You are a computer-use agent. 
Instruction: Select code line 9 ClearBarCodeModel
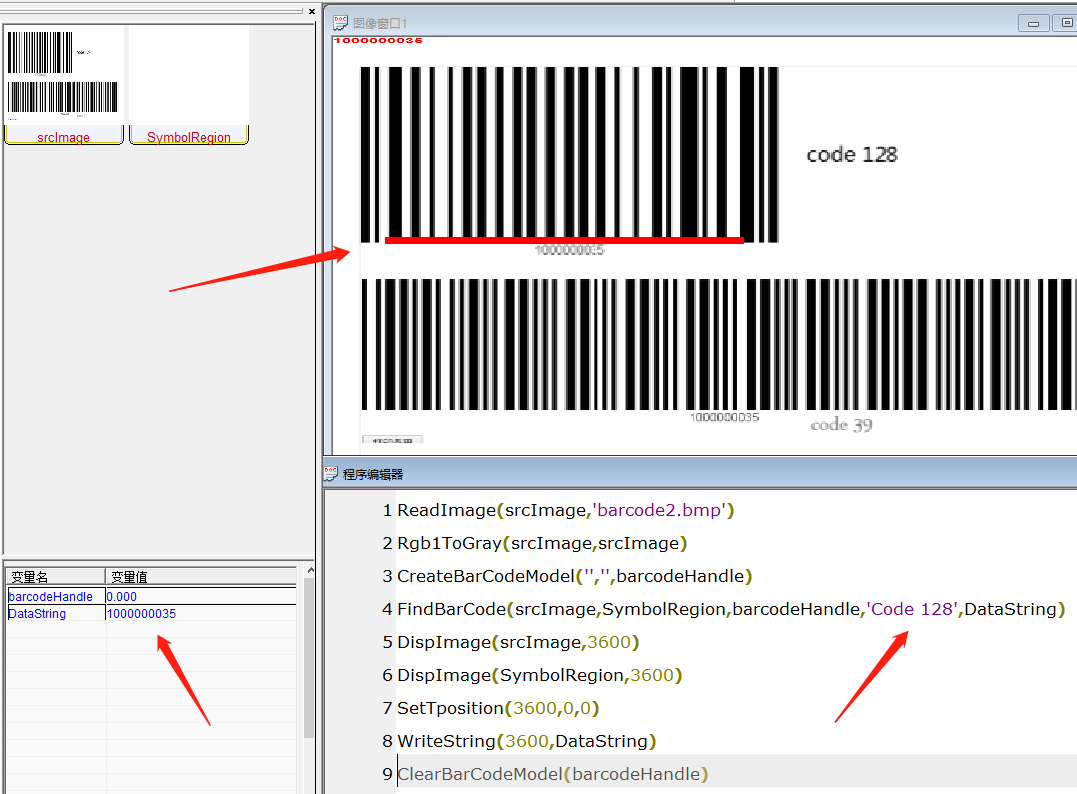click(552, 774)
